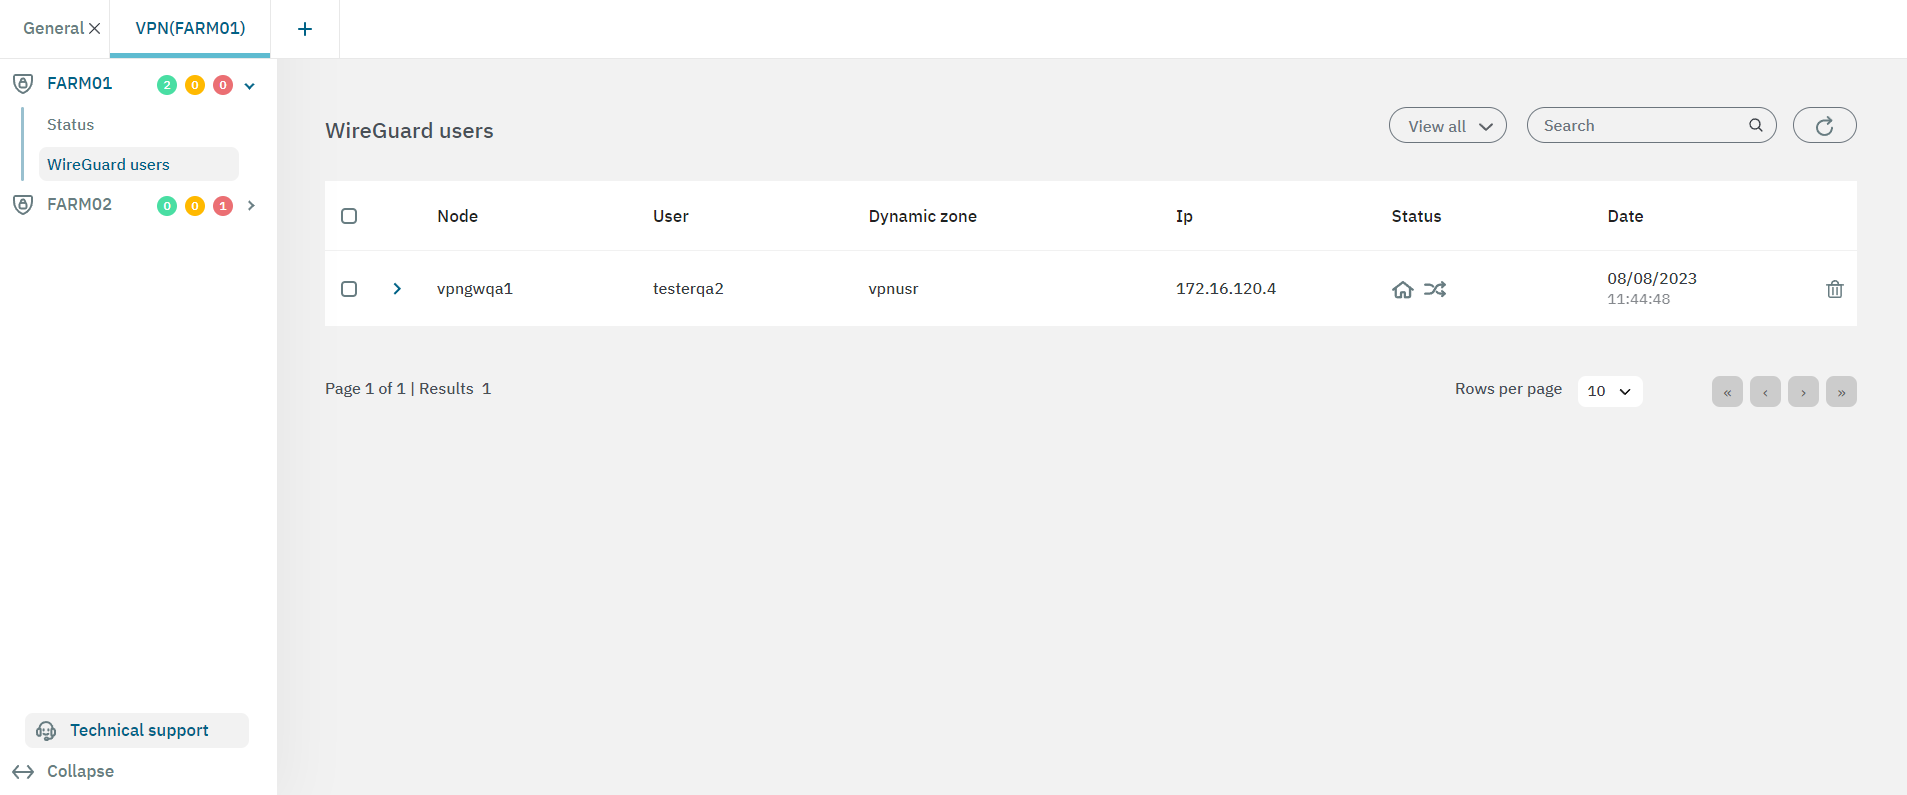The image size is (1907, 795).
Task: Check the vpngwqa1 row checkbox
Action: pos(349,289)
